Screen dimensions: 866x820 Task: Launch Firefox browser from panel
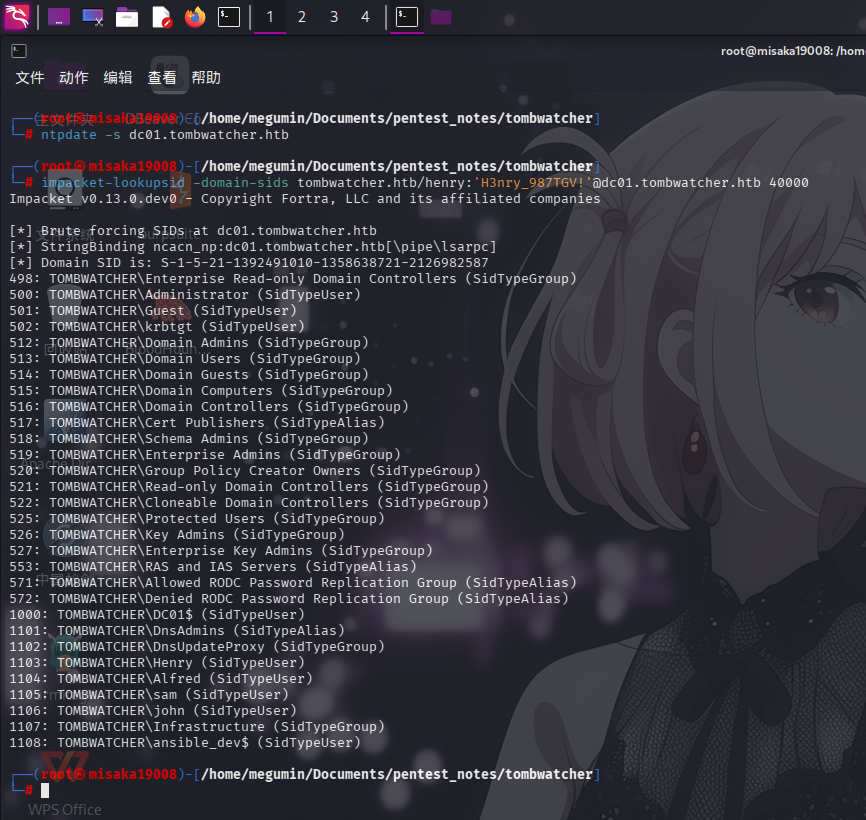tap(194, 17)
